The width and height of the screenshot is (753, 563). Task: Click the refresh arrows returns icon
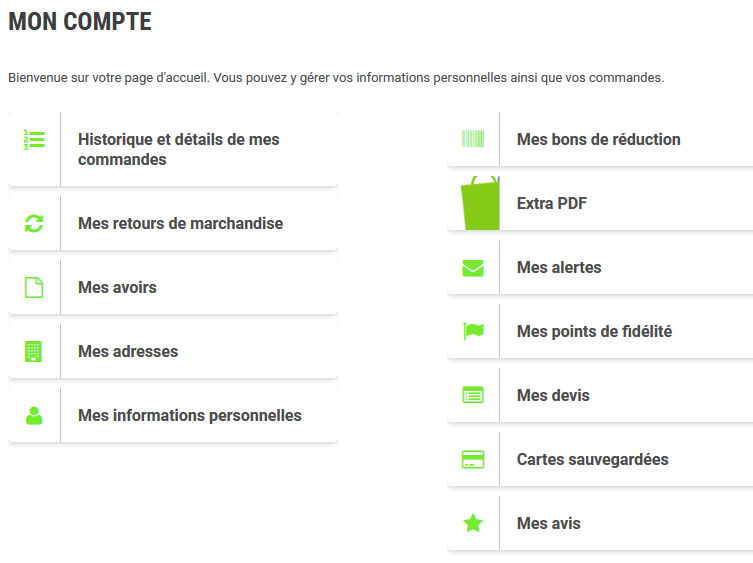34,224
